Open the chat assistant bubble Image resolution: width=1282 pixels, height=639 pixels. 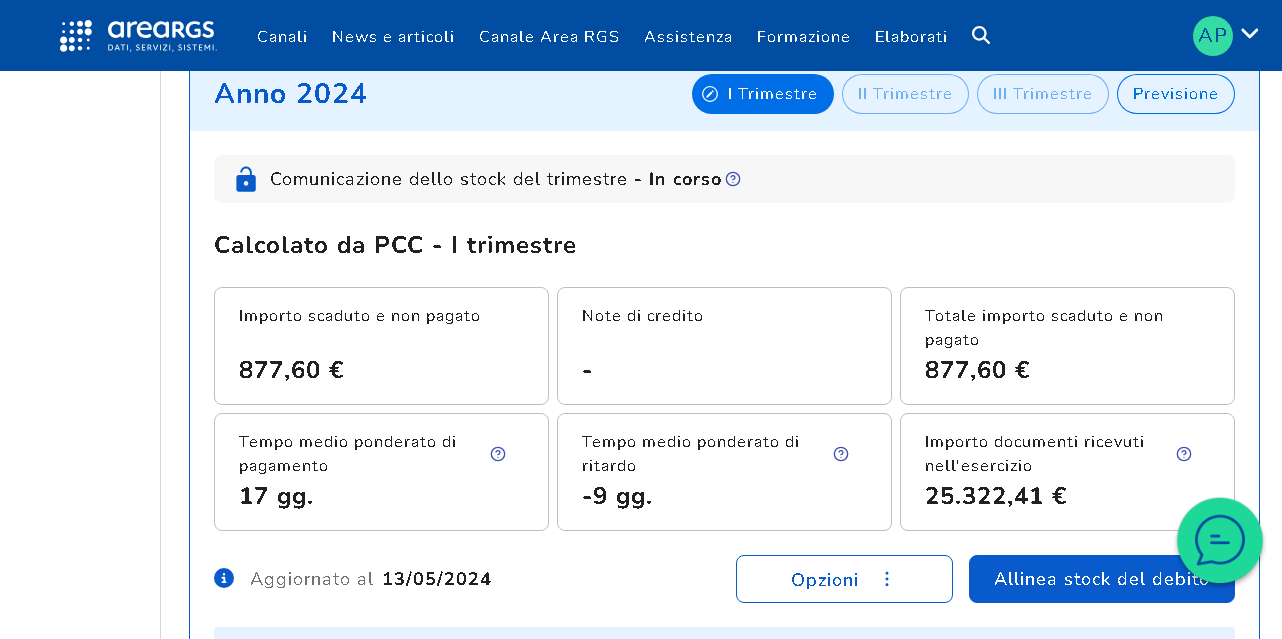pos(1219,541)
